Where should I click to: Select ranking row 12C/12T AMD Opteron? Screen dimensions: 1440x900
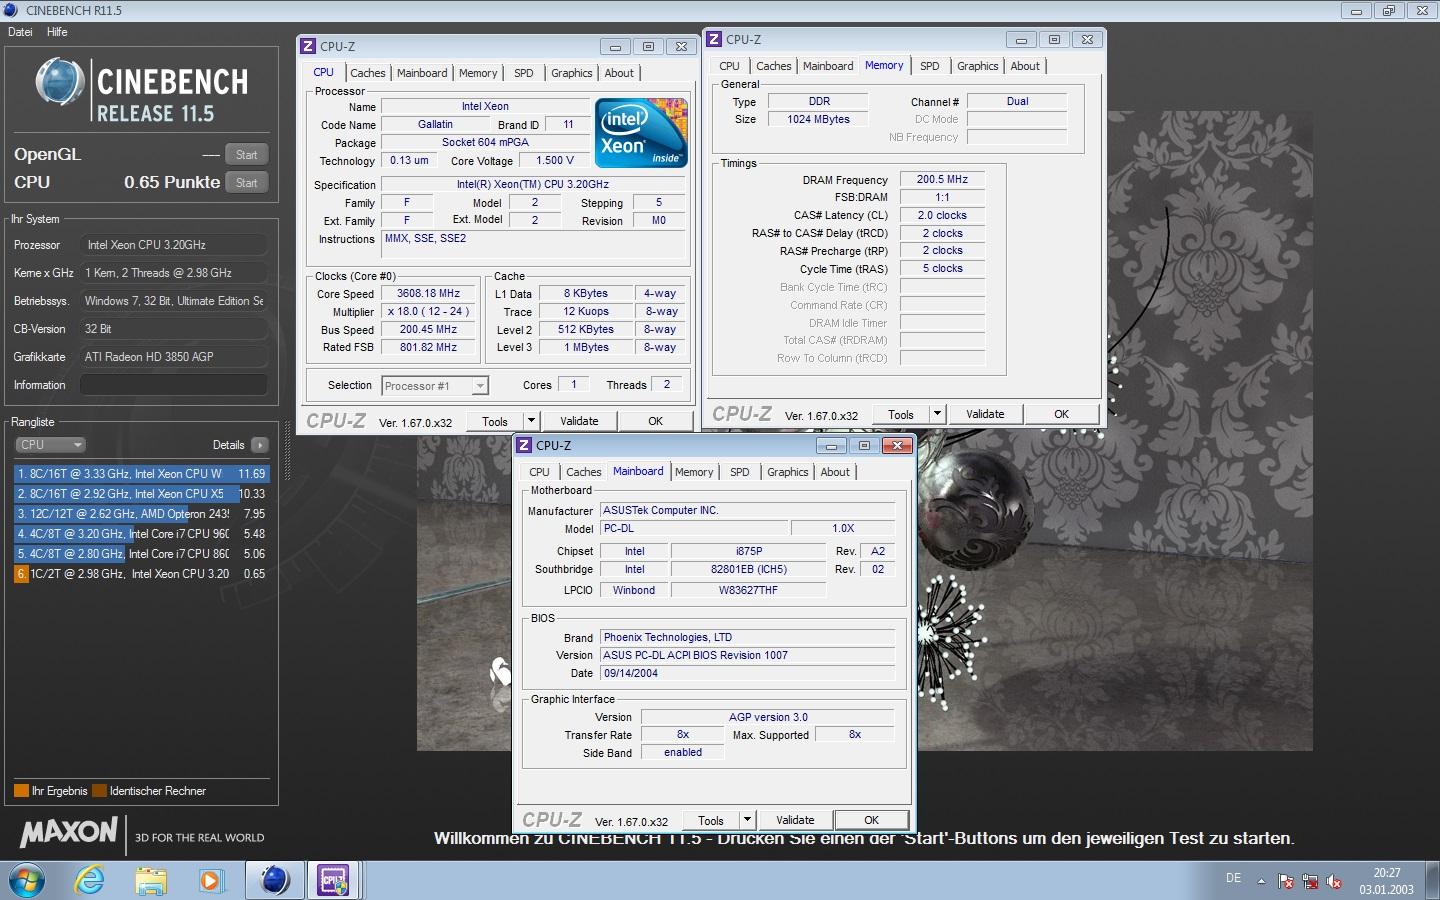point(141,514)
